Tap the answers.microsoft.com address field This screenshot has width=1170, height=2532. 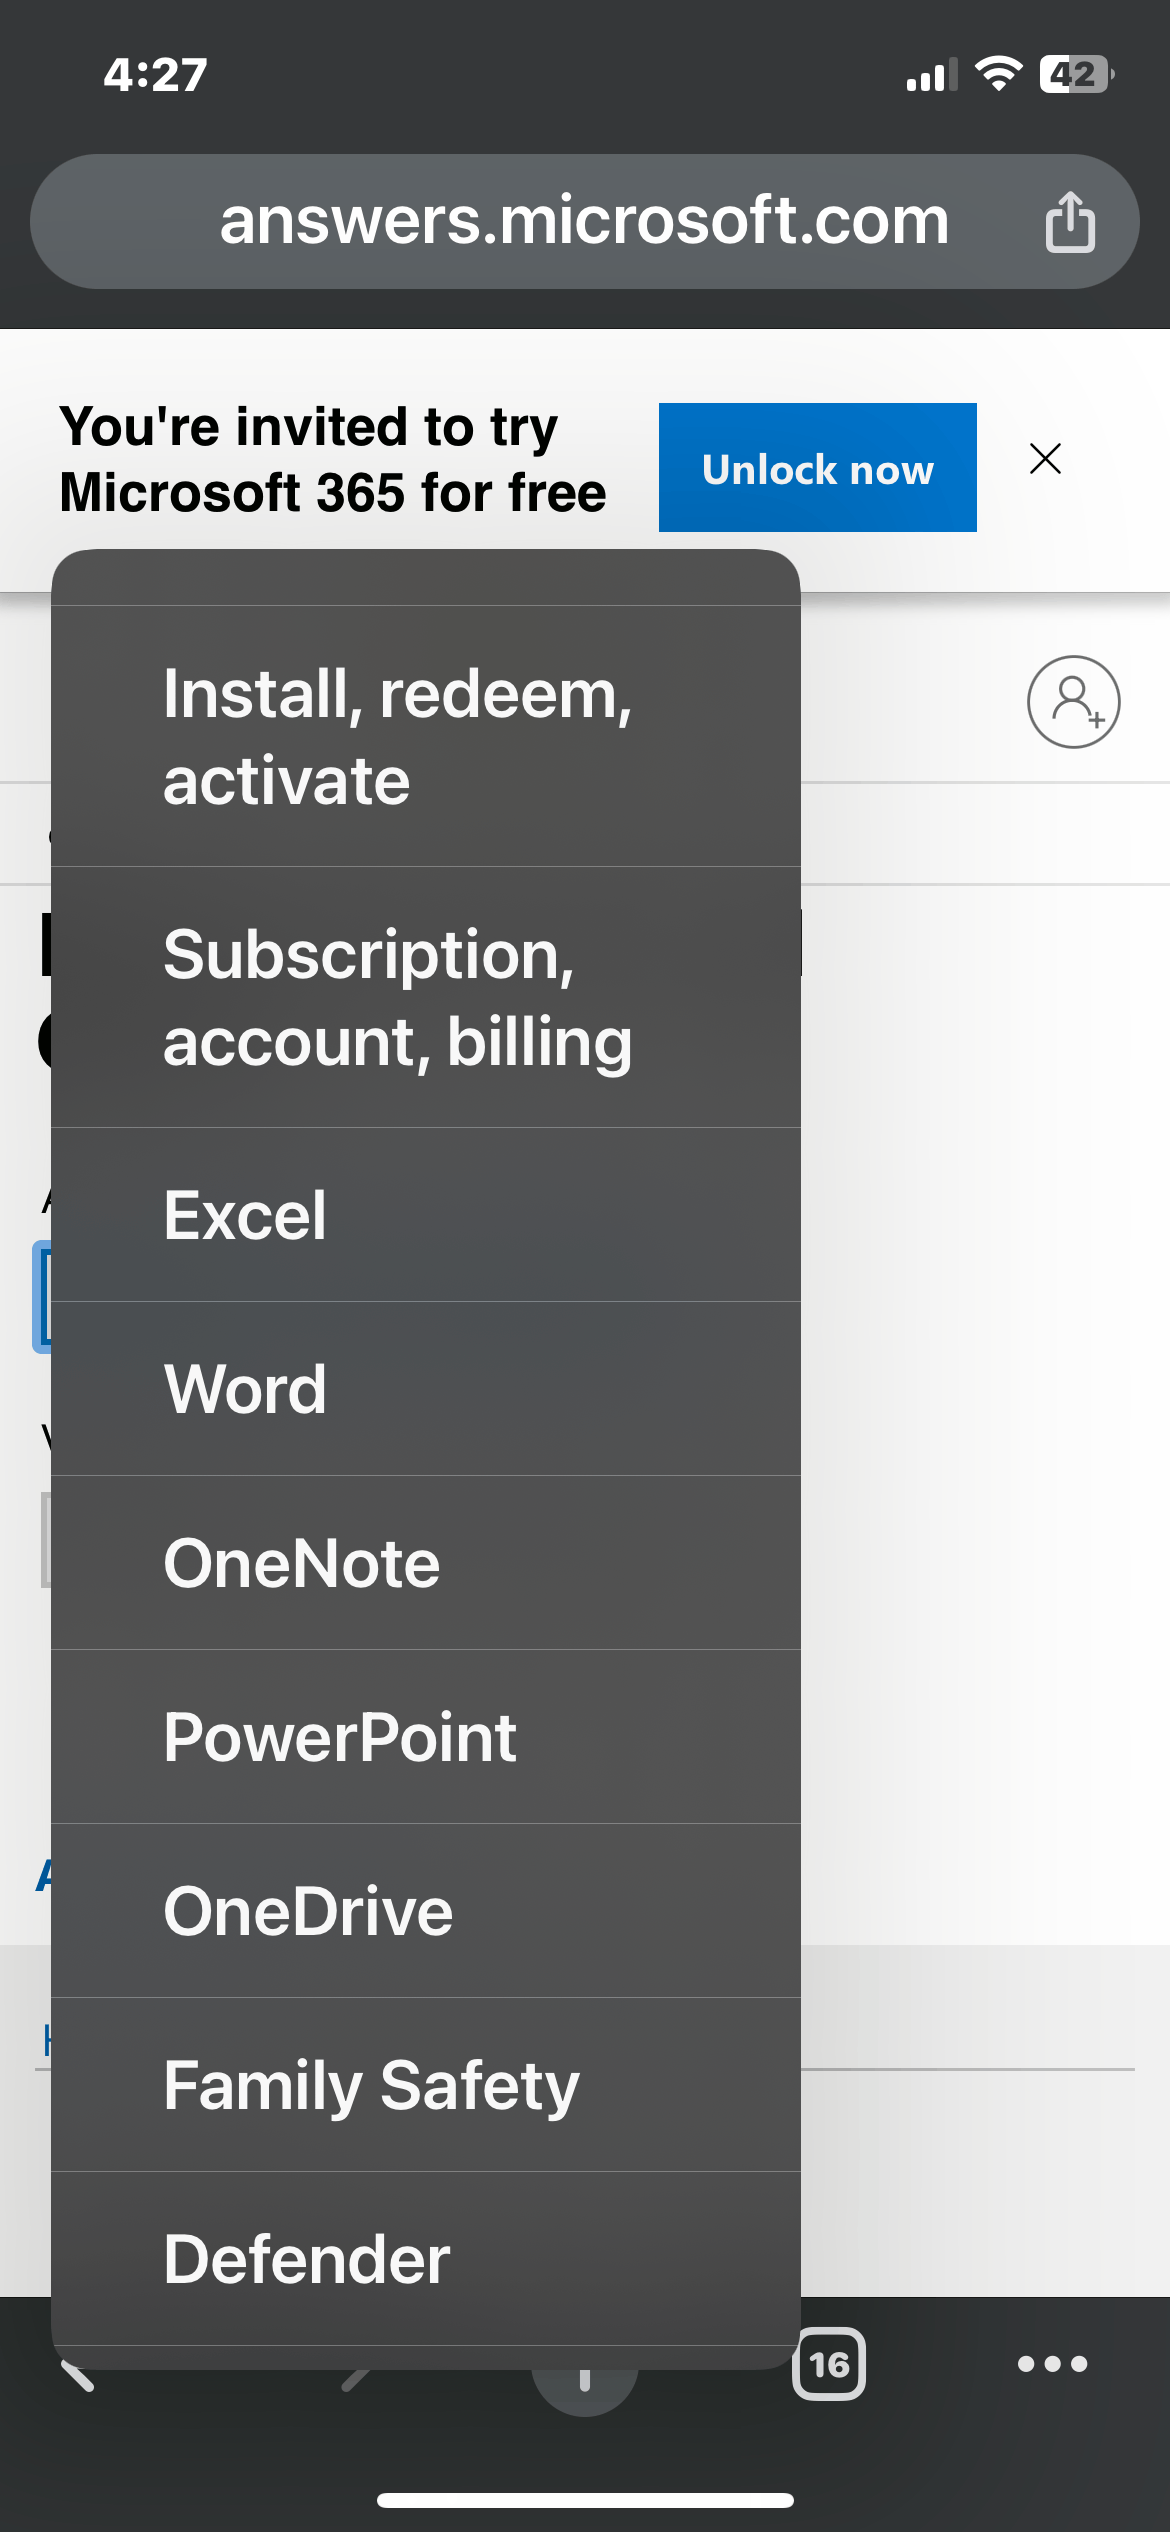tap(584, 221)
